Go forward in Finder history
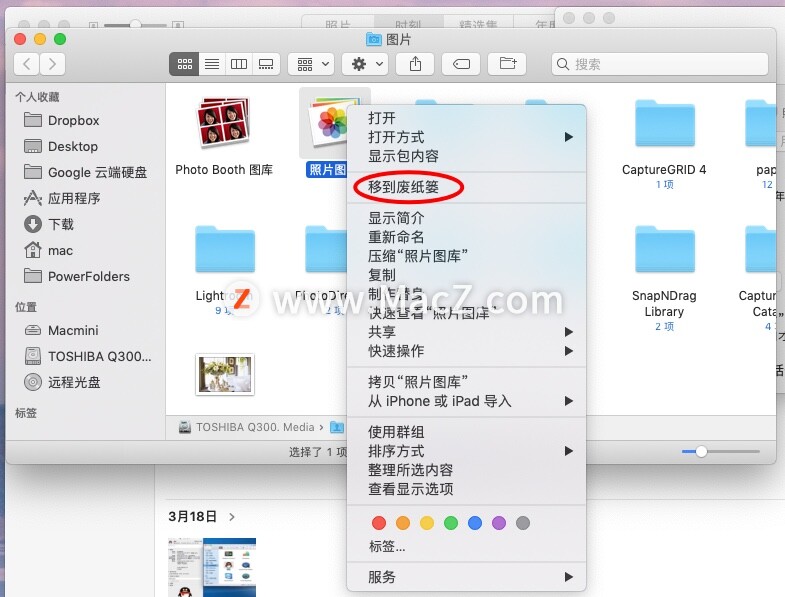Screen dimensions: 785x597 coord(53,64)
